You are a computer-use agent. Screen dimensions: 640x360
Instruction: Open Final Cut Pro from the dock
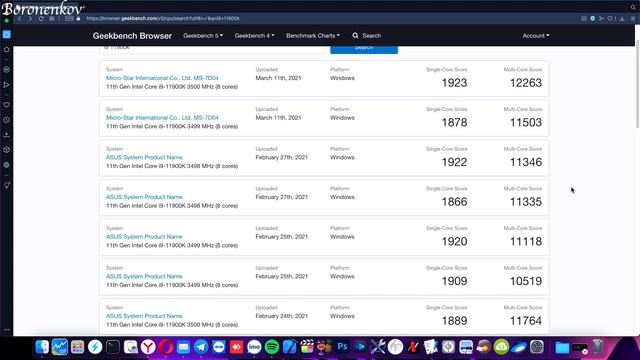307,347
